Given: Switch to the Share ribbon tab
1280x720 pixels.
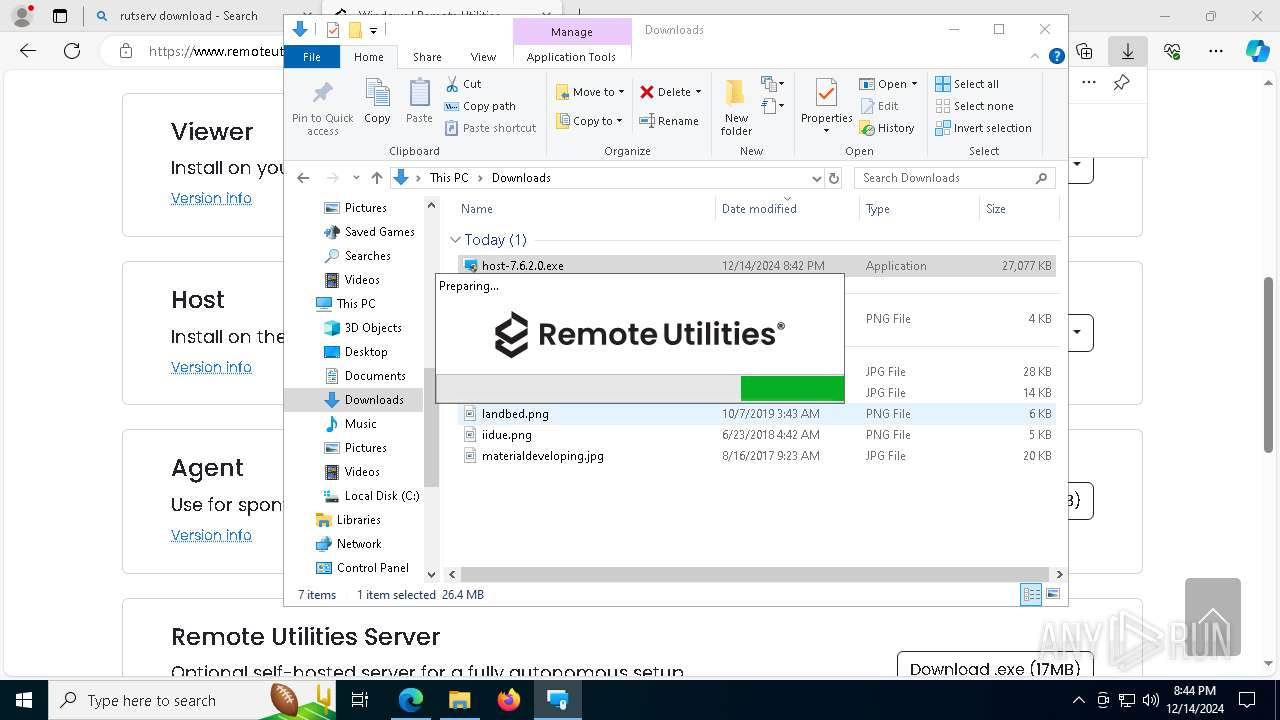Looking at the screenshot, I should point(427,57).
